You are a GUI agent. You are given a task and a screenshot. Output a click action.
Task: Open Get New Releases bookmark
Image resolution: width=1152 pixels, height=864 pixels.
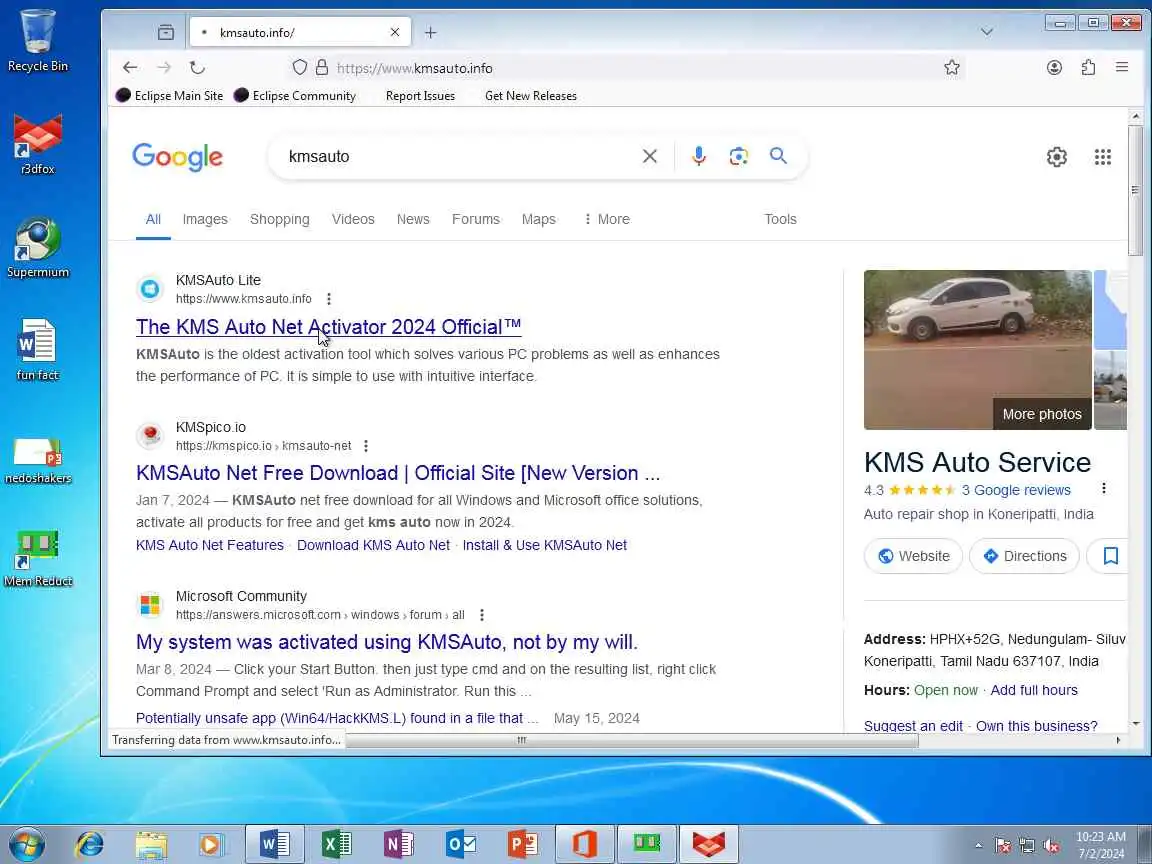click(x=530, y=96)
